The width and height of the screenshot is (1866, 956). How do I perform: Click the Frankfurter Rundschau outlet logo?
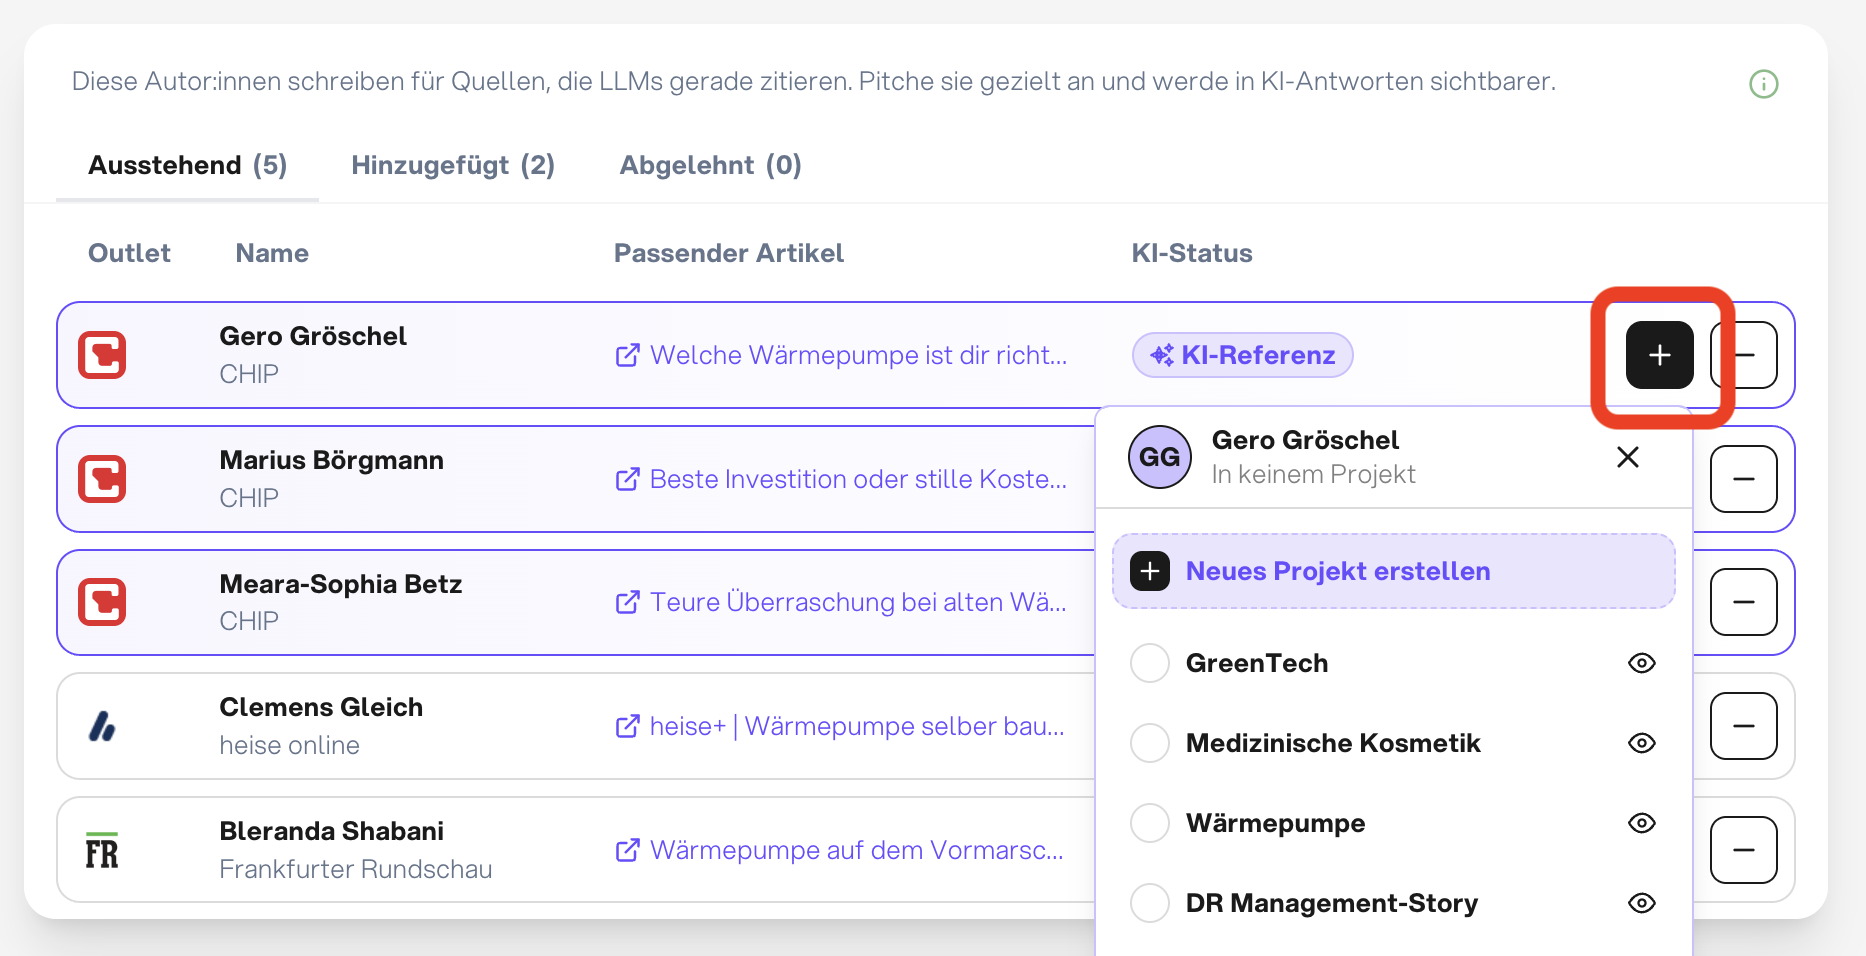(x=102, y=850)
